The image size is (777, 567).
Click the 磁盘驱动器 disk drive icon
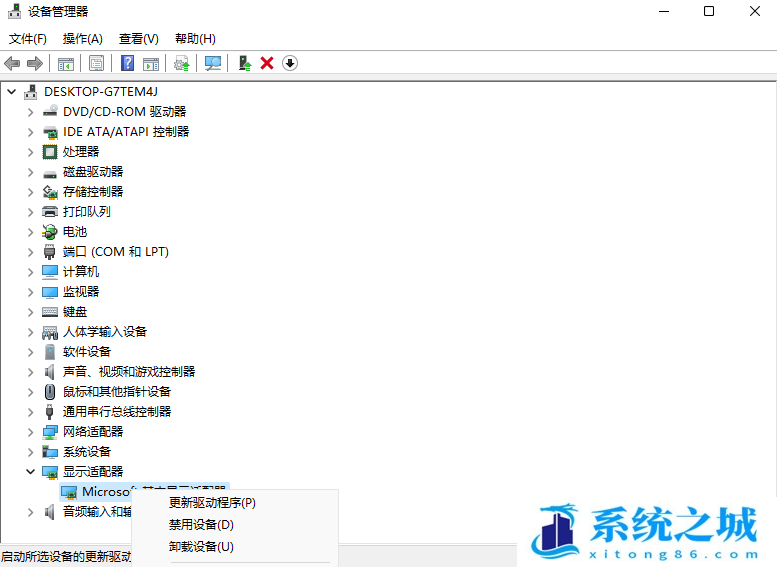pyautogui.click(x=50, y=173)
